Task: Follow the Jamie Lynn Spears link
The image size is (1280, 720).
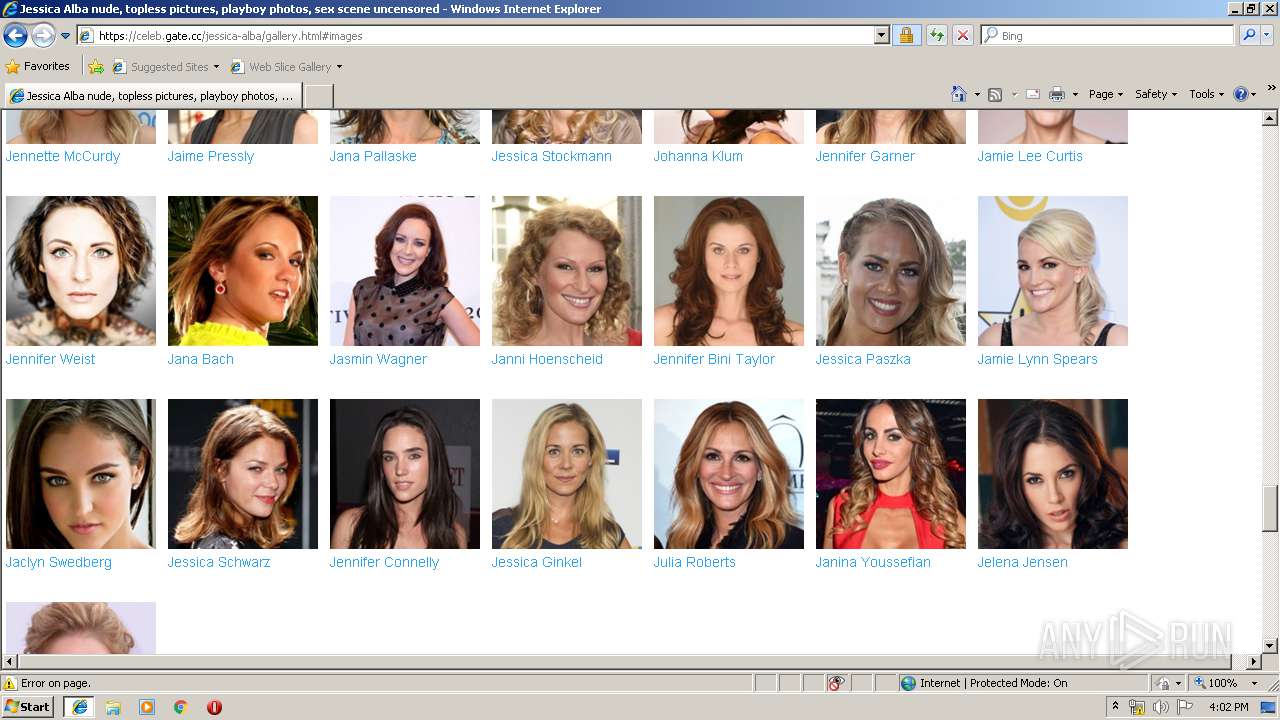Action: pyautogui.click(x=1038, y=359)
